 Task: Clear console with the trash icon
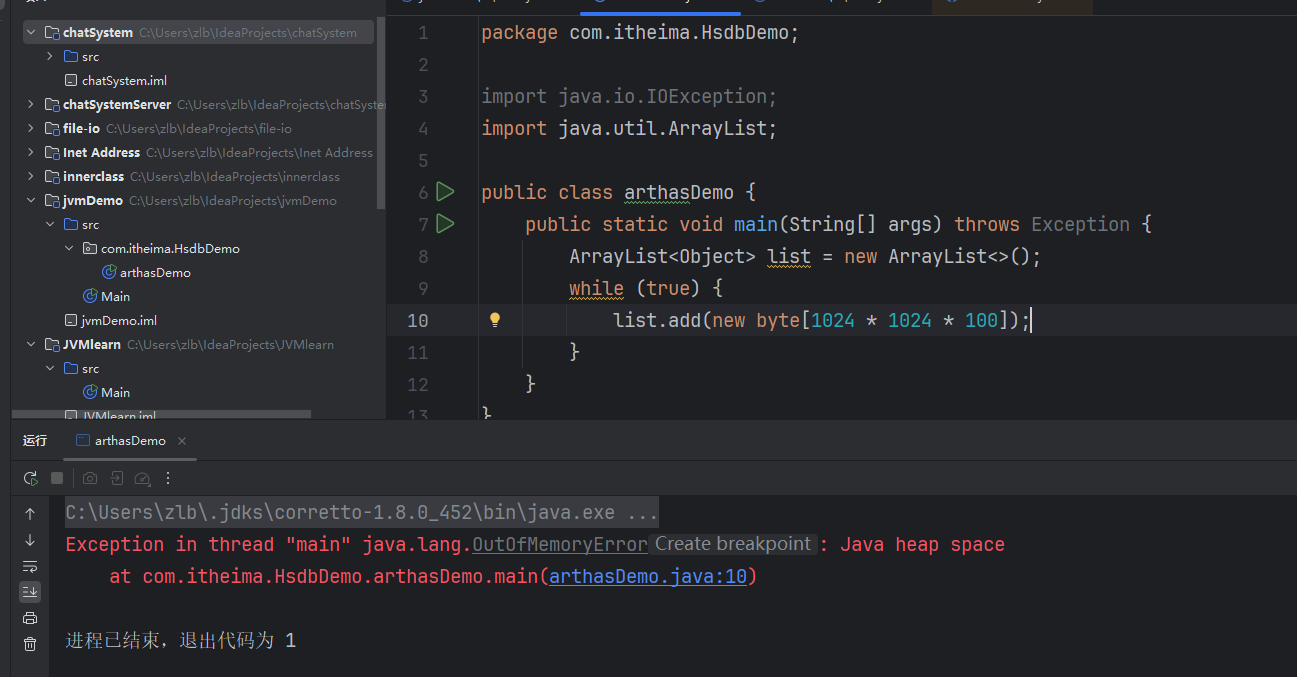(x=30, y=644)
